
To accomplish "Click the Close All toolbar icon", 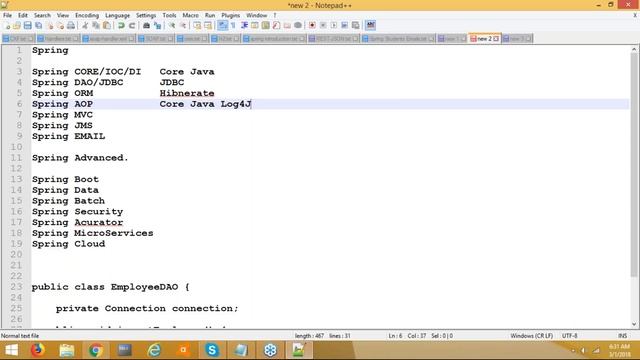I will click(60, 25).
